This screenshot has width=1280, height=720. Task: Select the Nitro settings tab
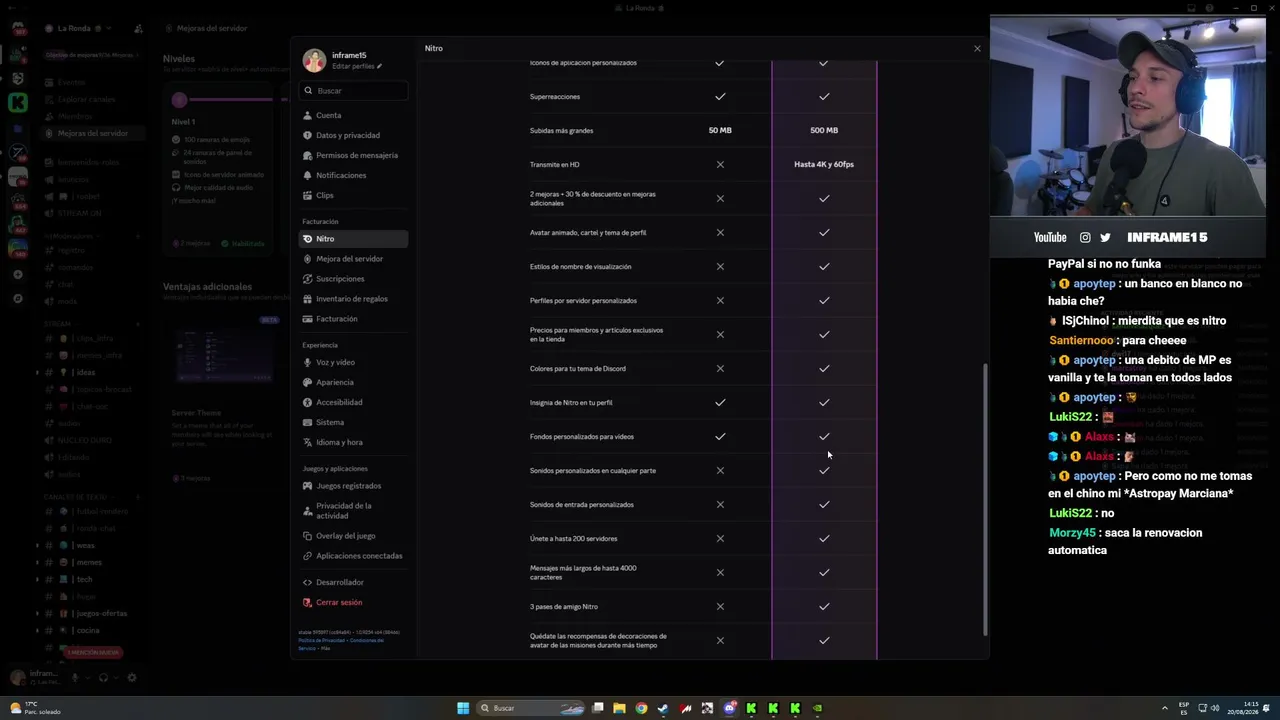(353, 239)
